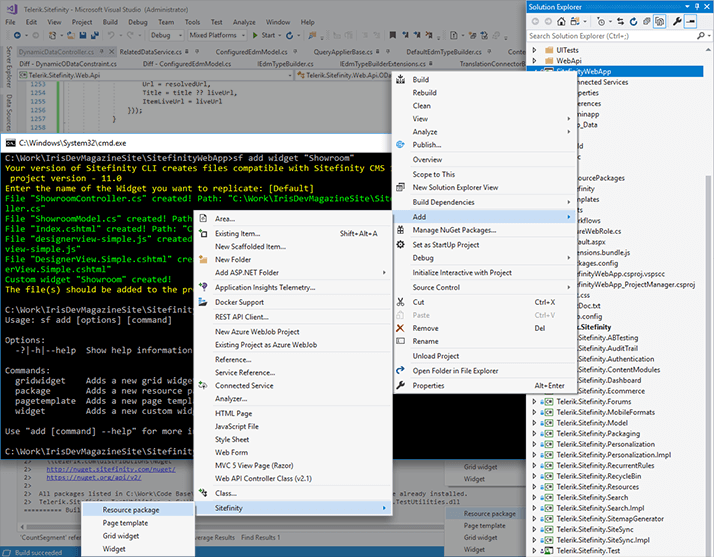The height and width of the screenshot is (557, 714).
Task: Click Application Insights Telemetry... entry
Action: pyautogui.click(x=293, y=287)
